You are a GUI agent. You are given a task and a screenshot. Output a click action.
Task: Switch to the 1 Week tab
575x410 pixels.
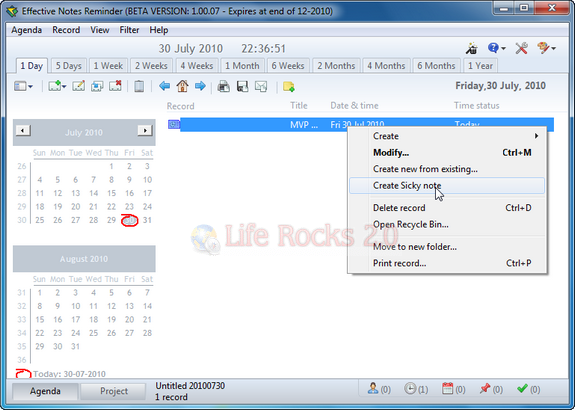pos(108,66)
